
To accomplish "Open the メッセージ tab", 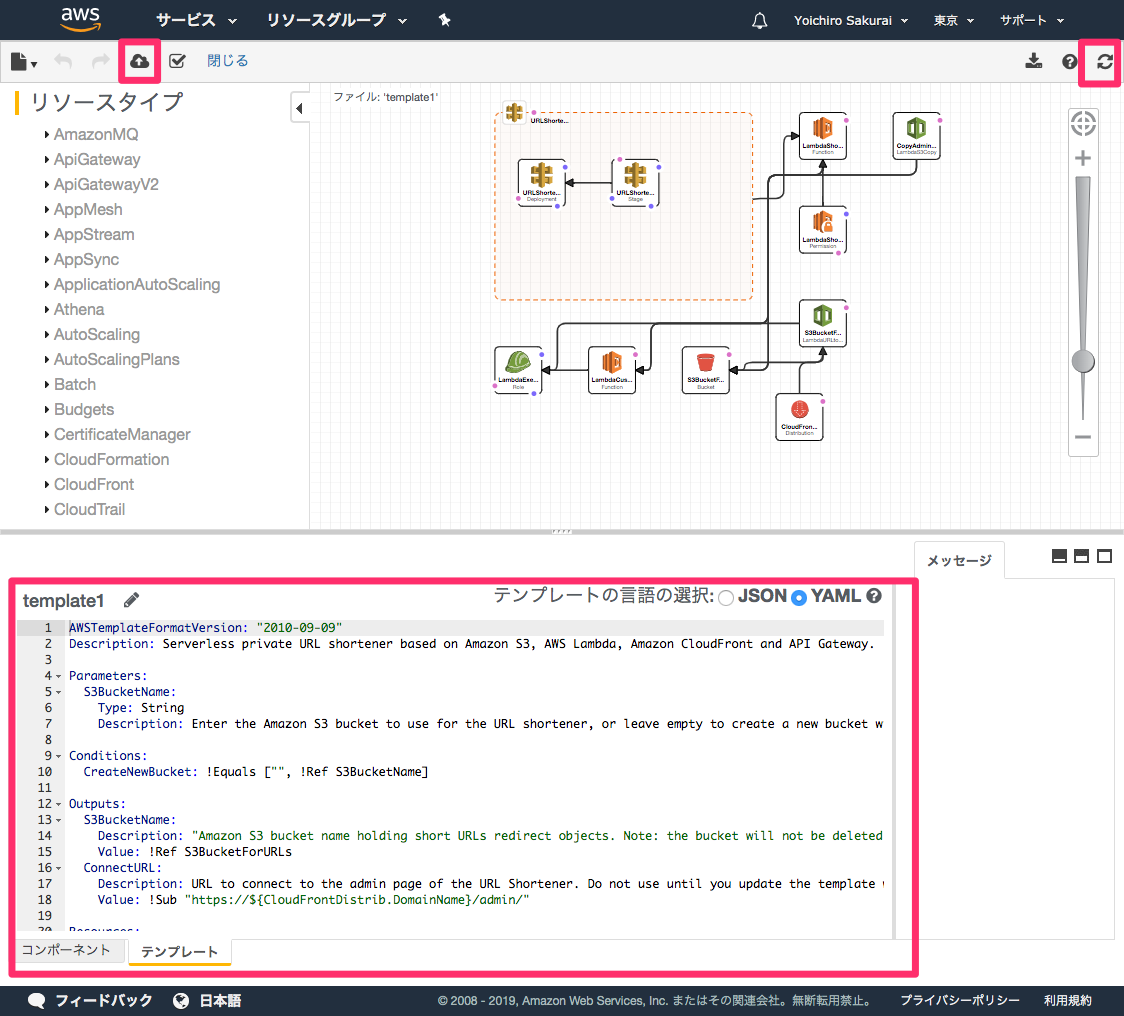I will 959,560.
